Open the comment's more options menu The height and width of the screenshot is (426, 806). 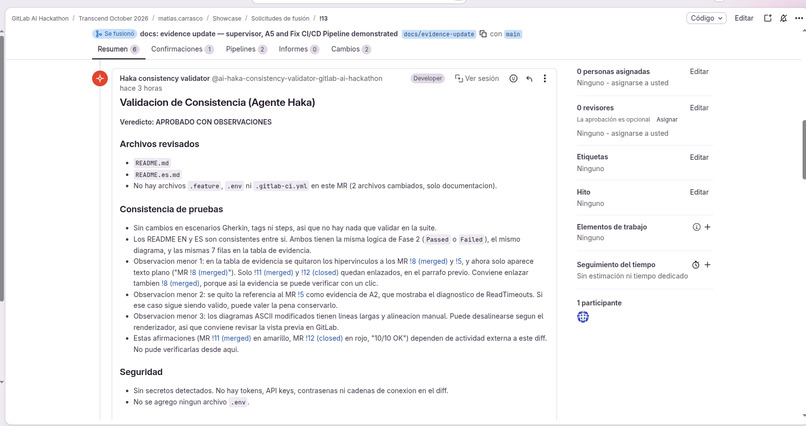click(544, 79)
